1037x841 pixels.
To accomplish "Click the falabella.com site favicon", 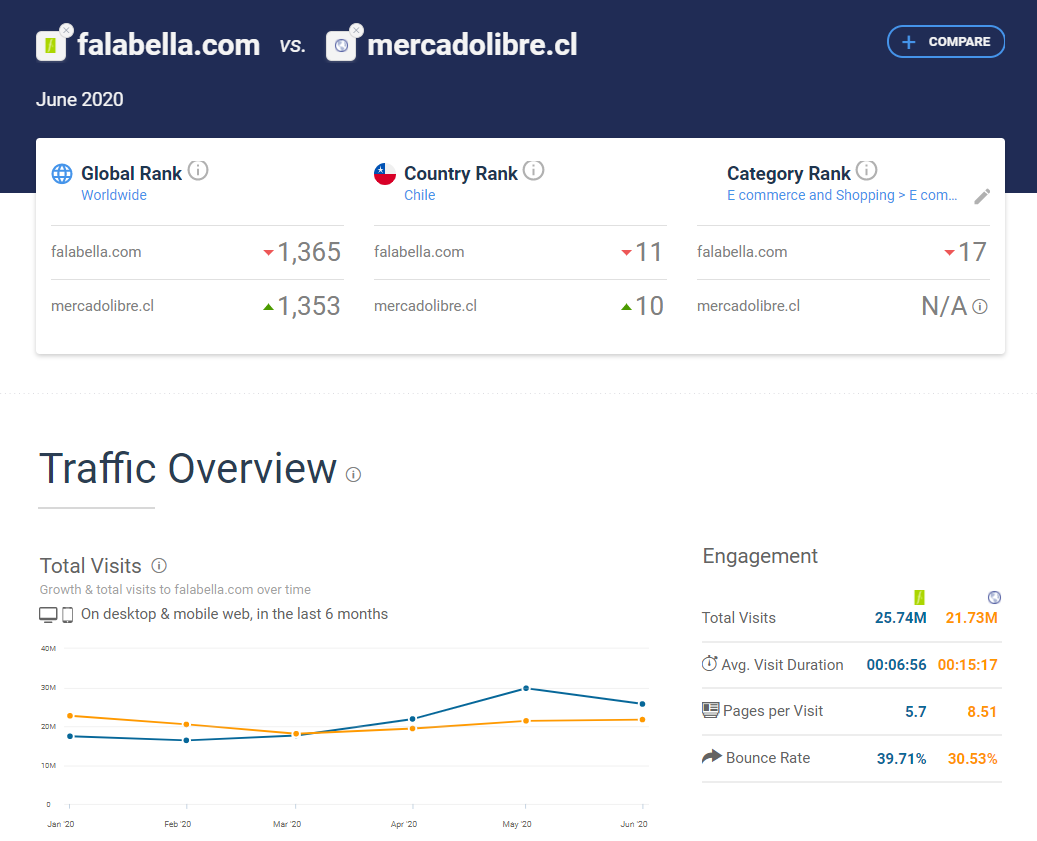I will coord(50,46).
